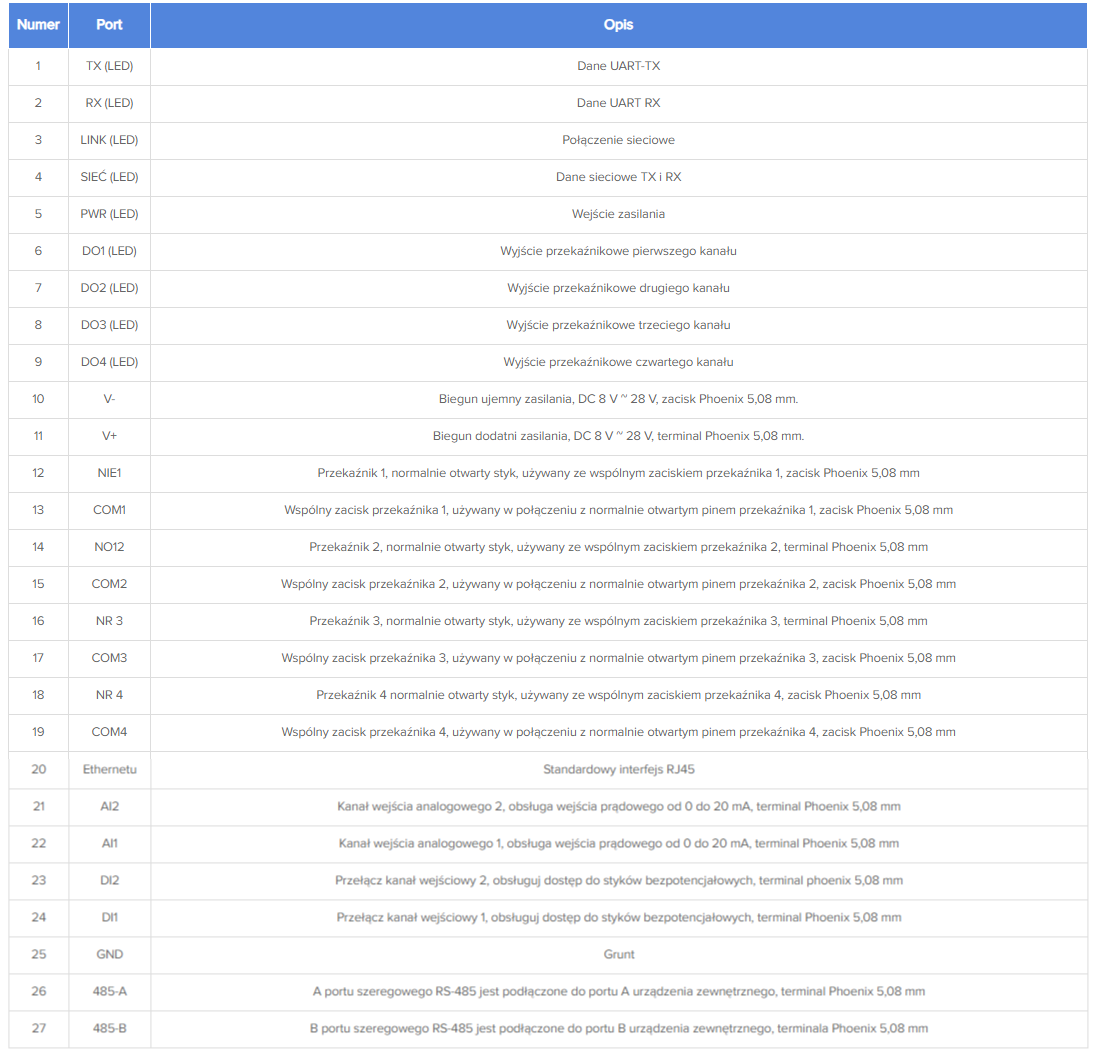This screenshot has width=1095, height=1056.
Task: Click the 'COM4' port cell
Action: click(x=110, y=733)
